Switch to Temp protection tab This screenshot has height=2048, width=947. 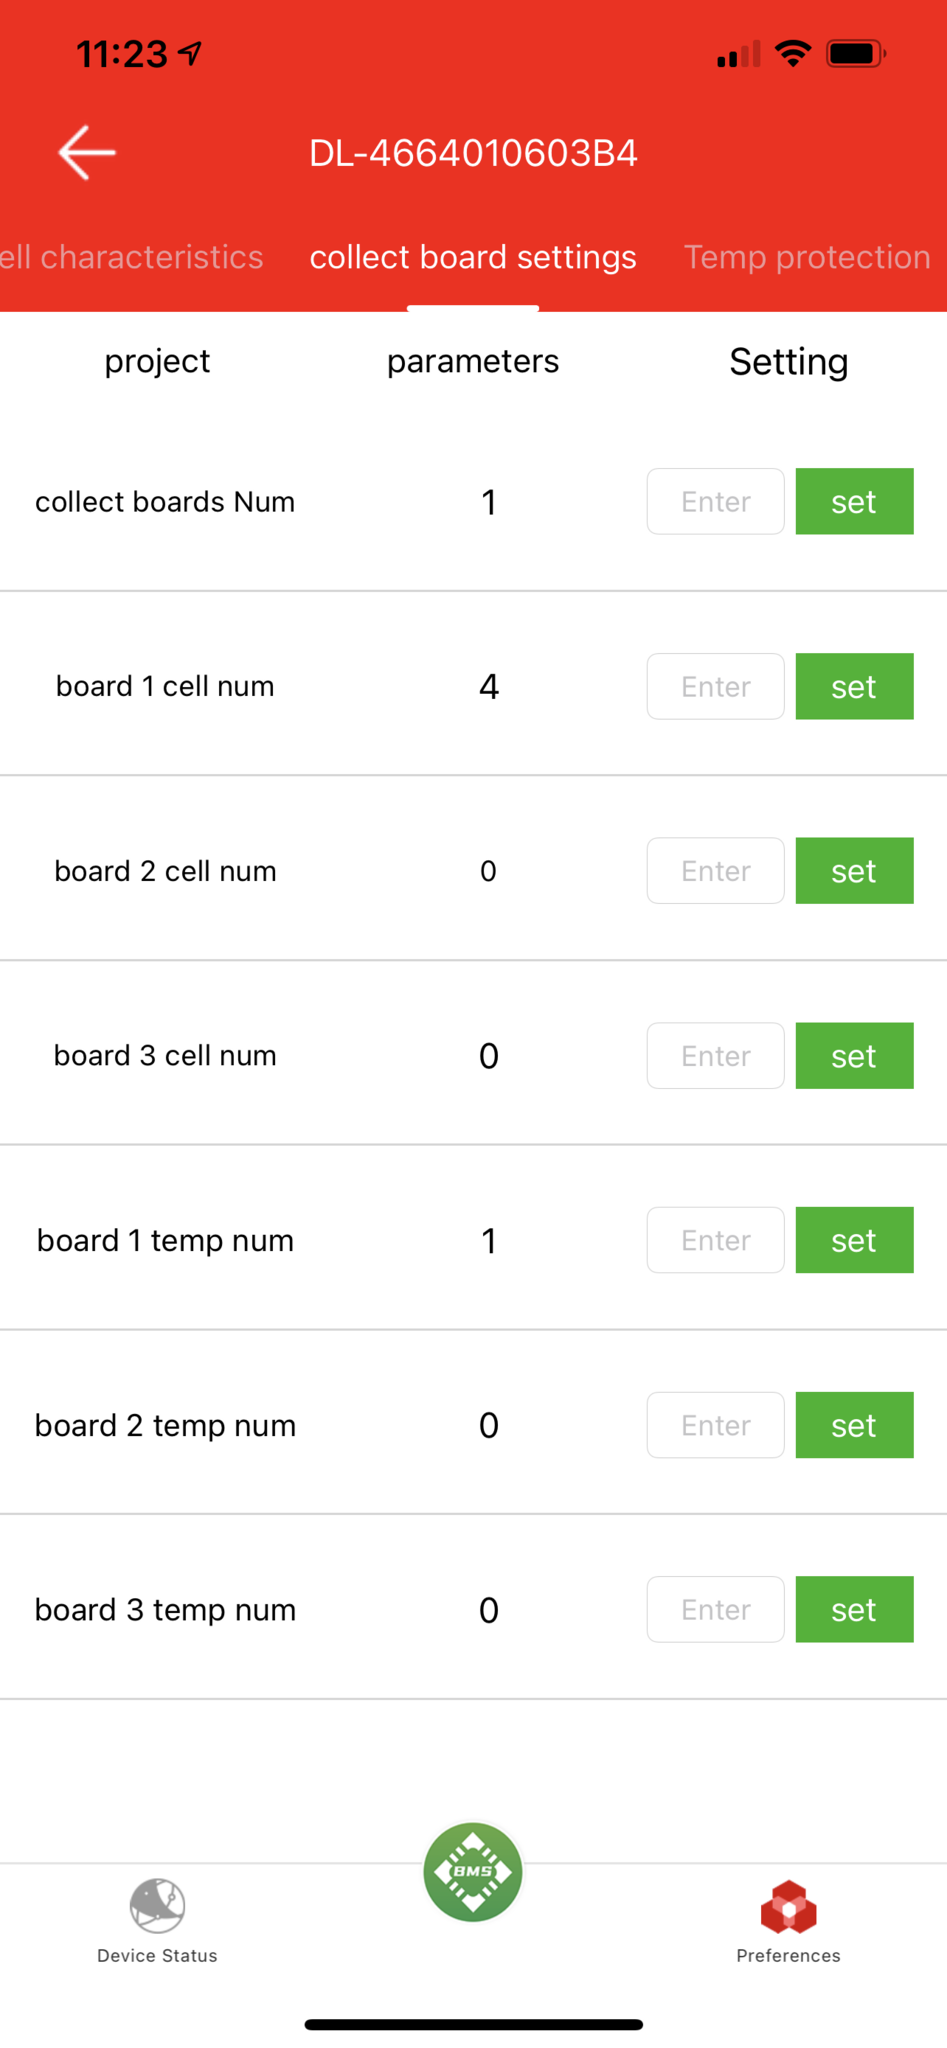click(x=807, y=257)
